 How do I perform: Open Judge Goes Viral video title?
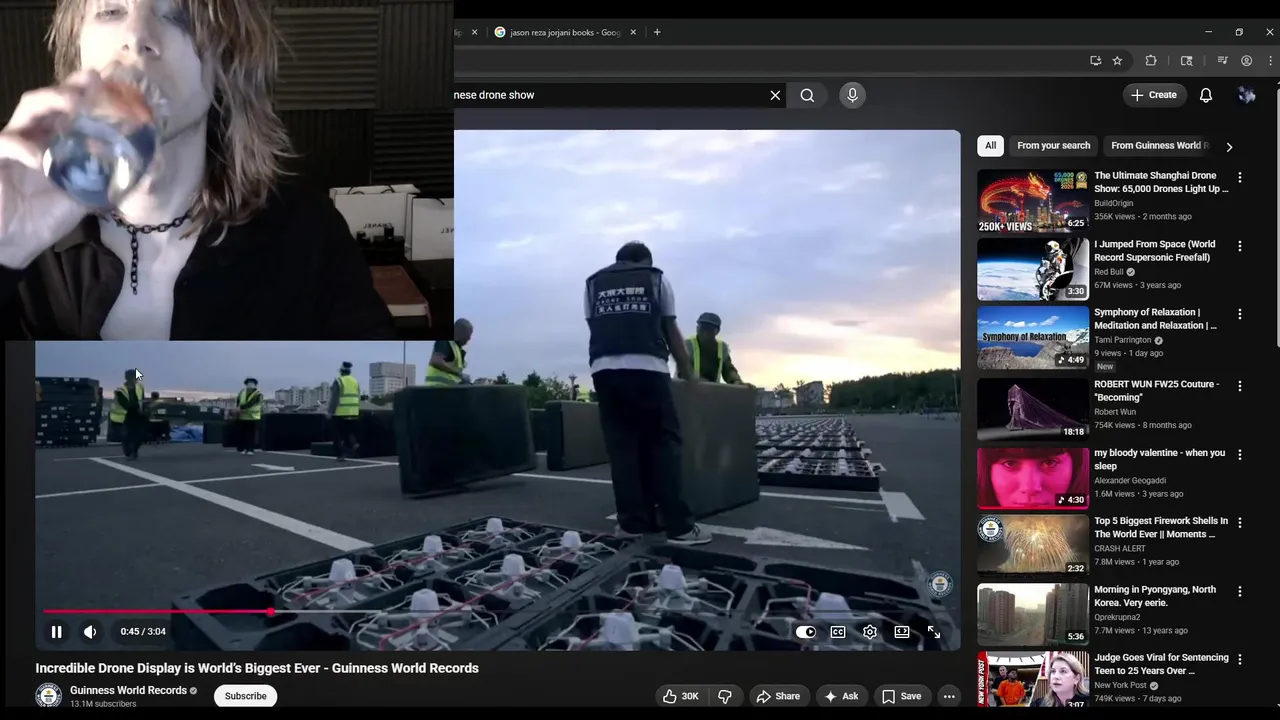[x=1161, y=664]
